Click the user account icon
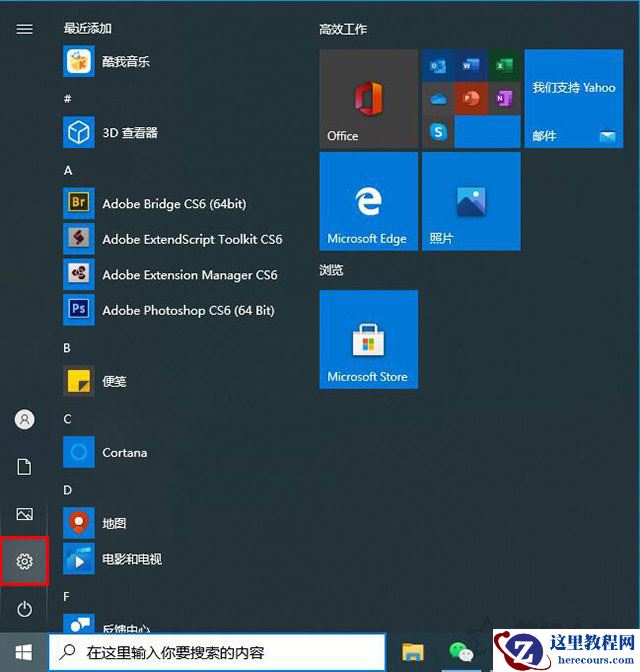 pyautogui.click(x=24, y=419)
